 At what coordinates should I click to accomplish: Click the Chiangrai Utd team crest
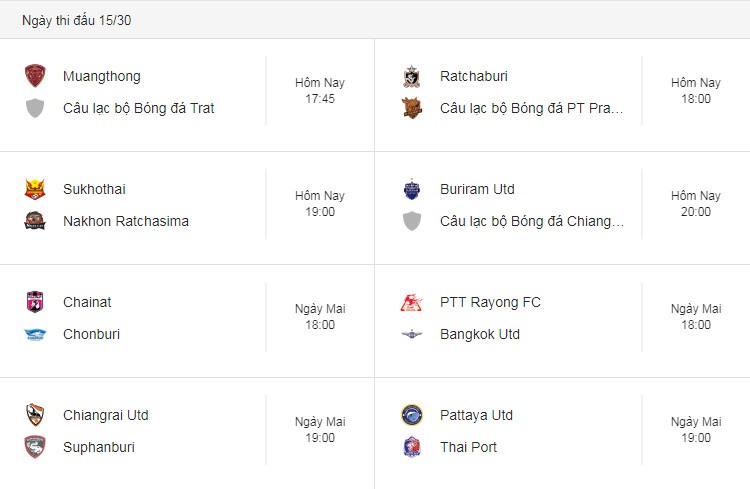[x=35, y=415]
